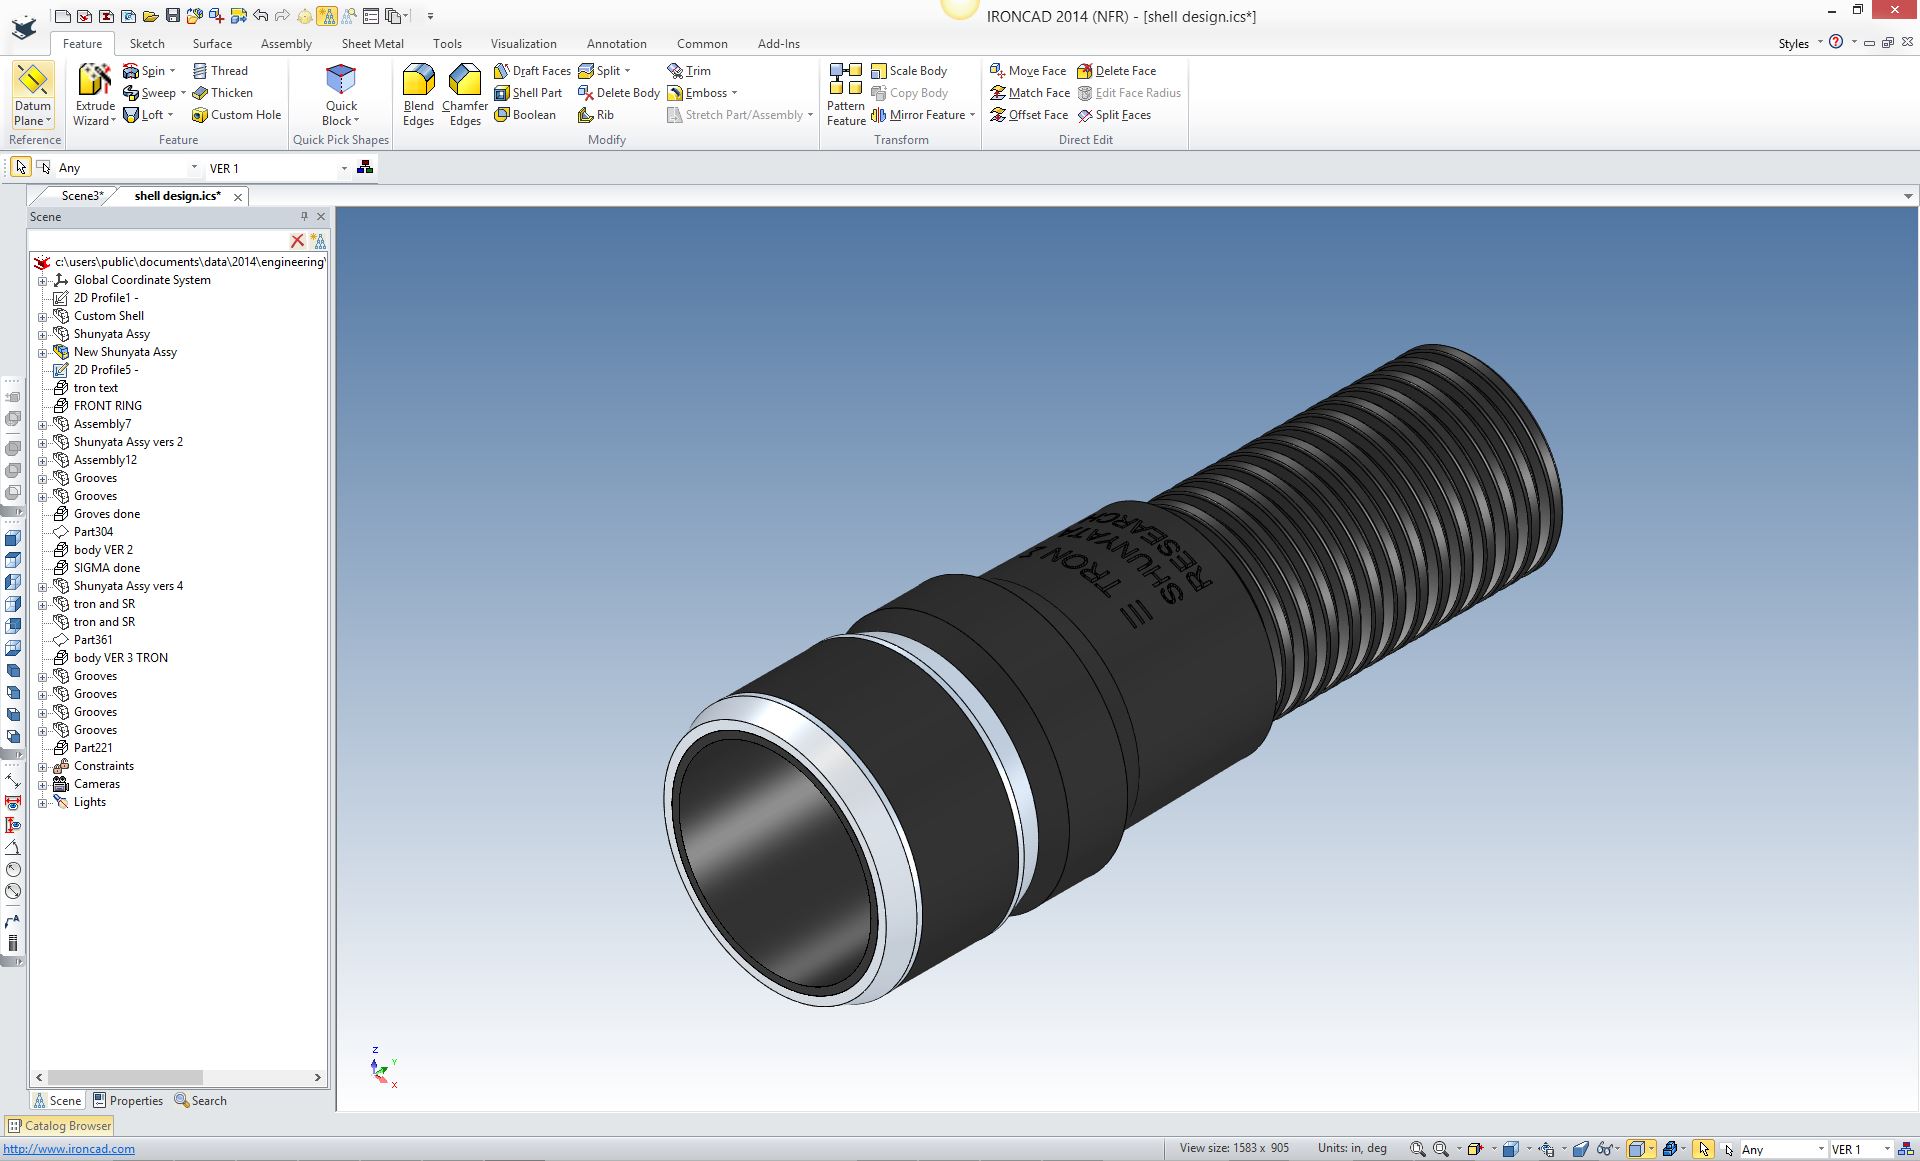1920x1161 pixels.
Task: Click the Thread tool
Action: (x=220, y=71)
